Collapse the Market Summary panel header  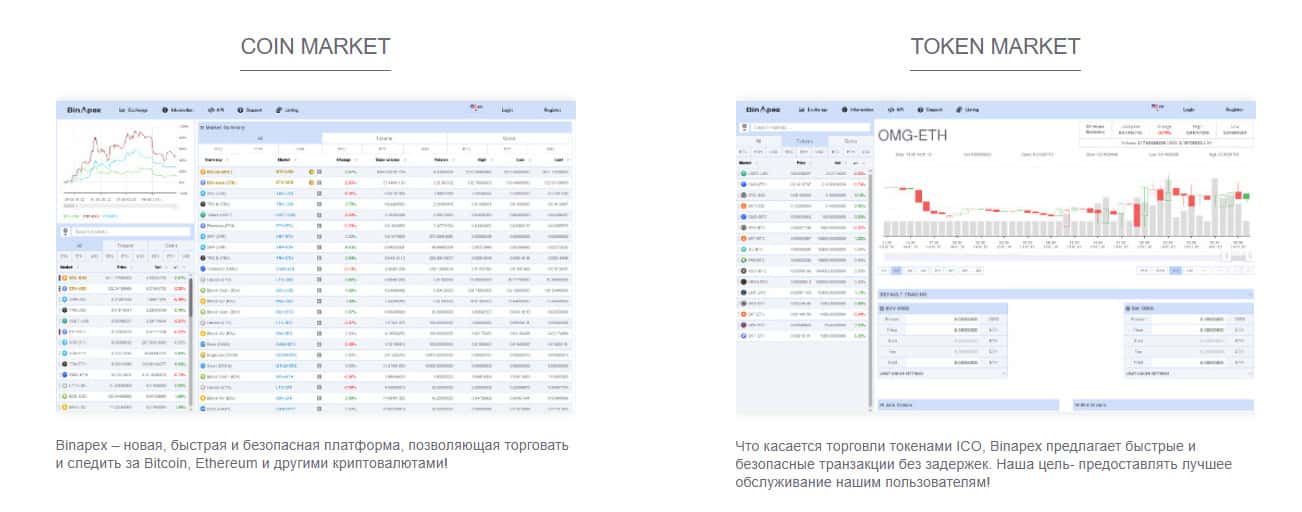[x=384, y=128]
